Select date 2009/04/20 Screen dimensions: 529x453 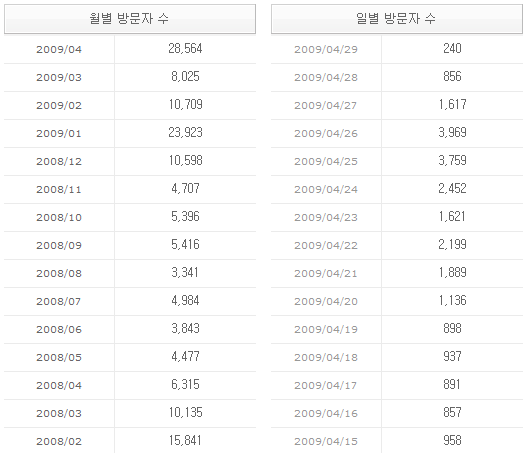pos(326,302)
